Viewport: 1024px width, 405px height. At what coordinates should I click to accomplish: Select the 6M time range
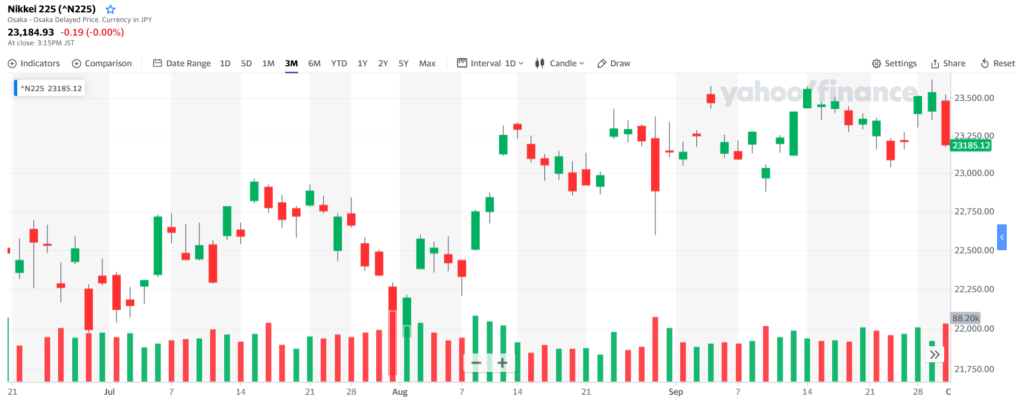pos(314,63)
